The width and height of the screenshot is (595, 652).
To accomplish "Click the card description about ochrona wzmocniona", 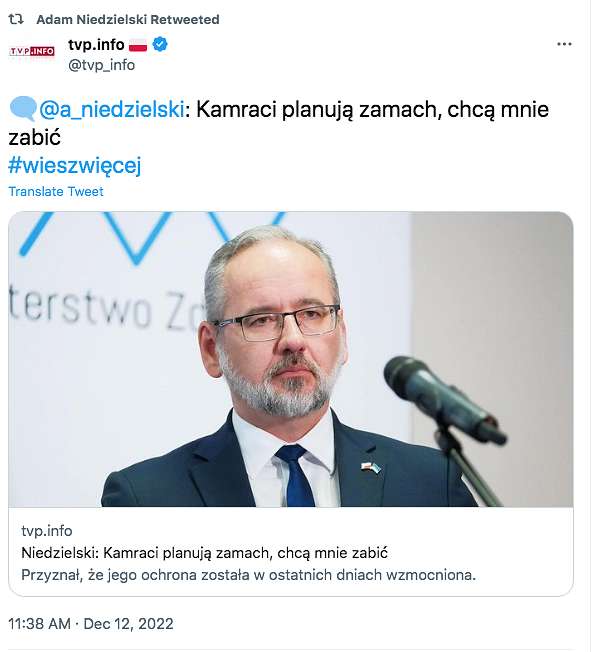I will (248, 575).
